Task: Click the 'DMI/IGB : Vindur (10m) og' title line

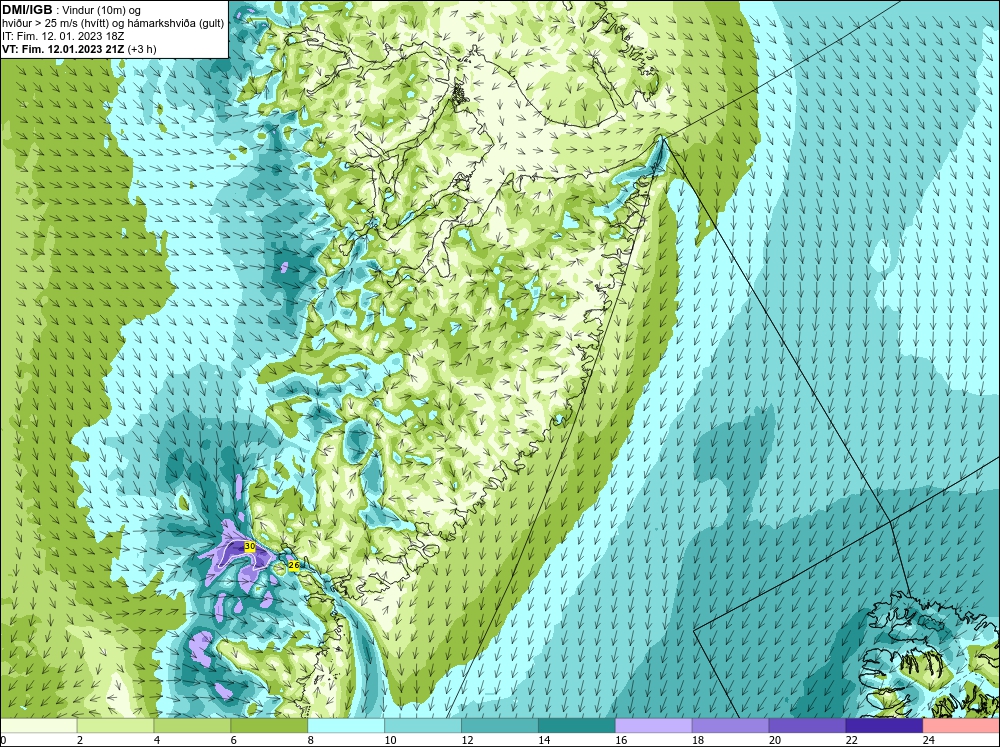Action: click(x=72, y=10)
